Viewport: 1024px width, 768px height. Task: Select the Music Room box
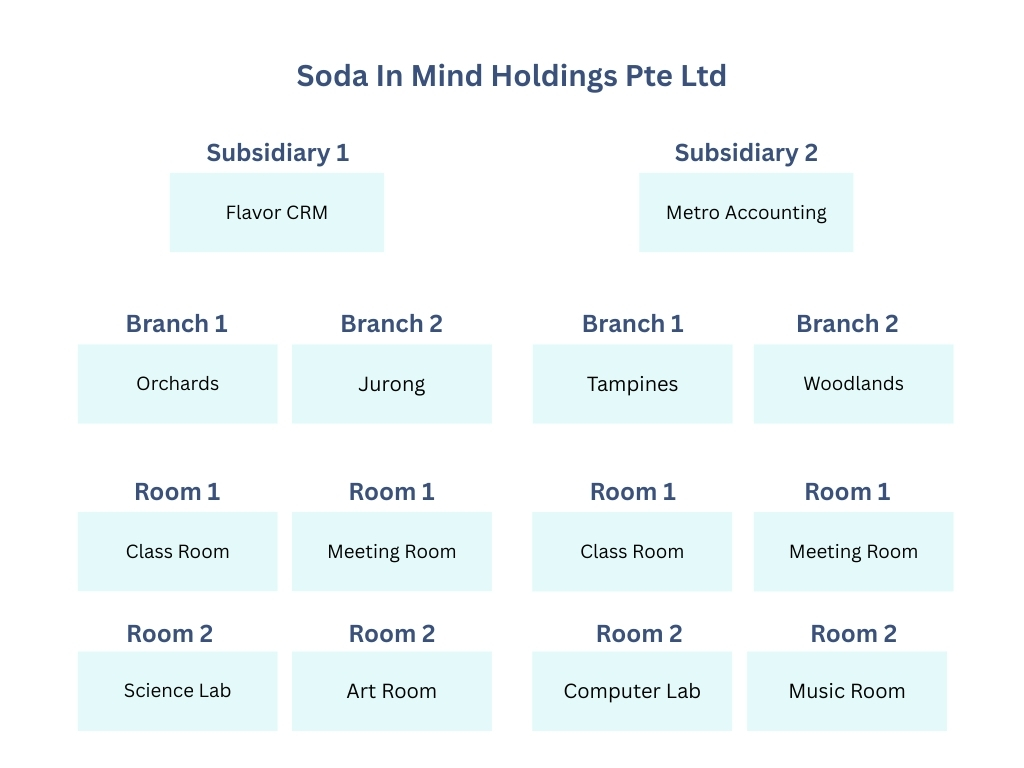(847, 691)
